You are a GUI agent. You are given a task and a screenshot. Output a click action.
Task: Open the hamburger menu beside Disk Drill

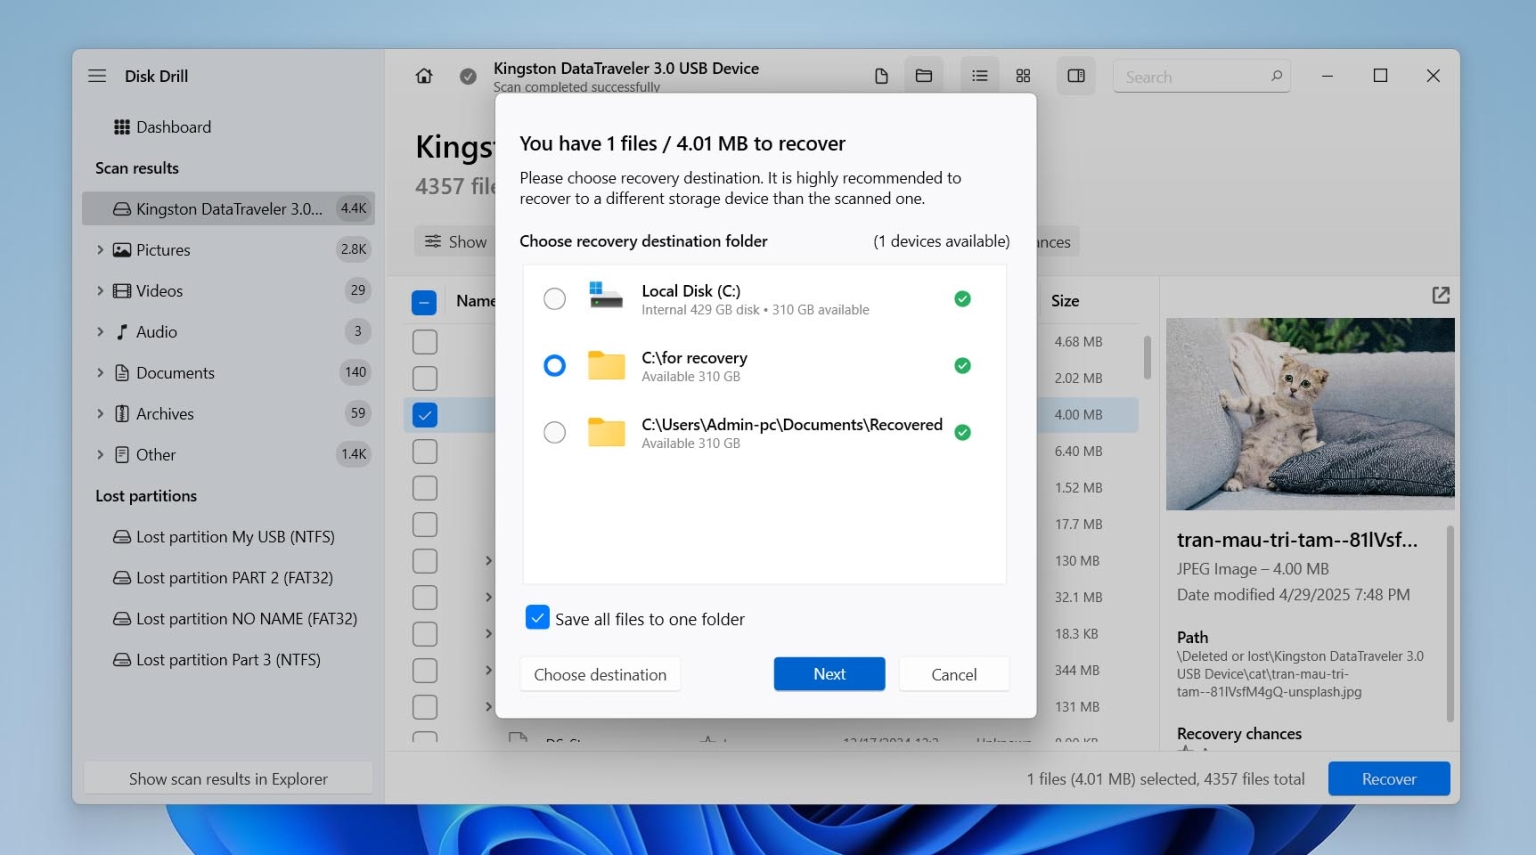[x=97, y=76]
